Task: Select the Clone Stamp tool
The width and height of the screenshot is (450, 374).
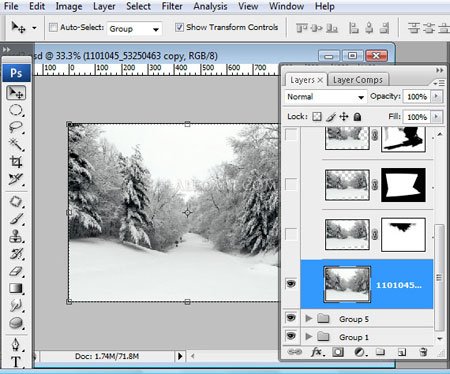Action: click(x=16, y=236)
